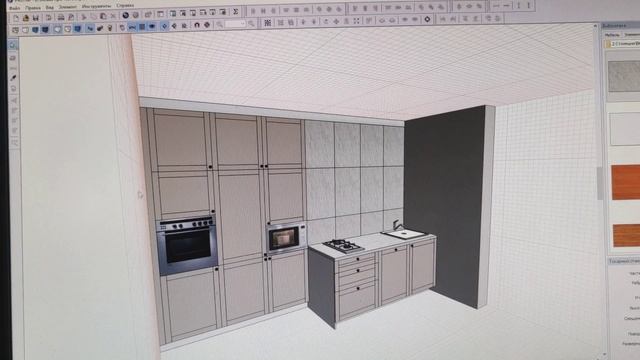Select the lower brown wood texture thumbnail
This screenshot has width=640, height=360.
click(627, 236)
